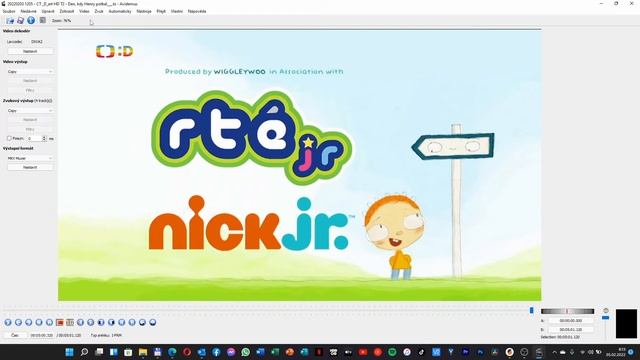This screenshot has width=640, height=360.
Task: Start playback with the Play button
Action: point(8,322)
